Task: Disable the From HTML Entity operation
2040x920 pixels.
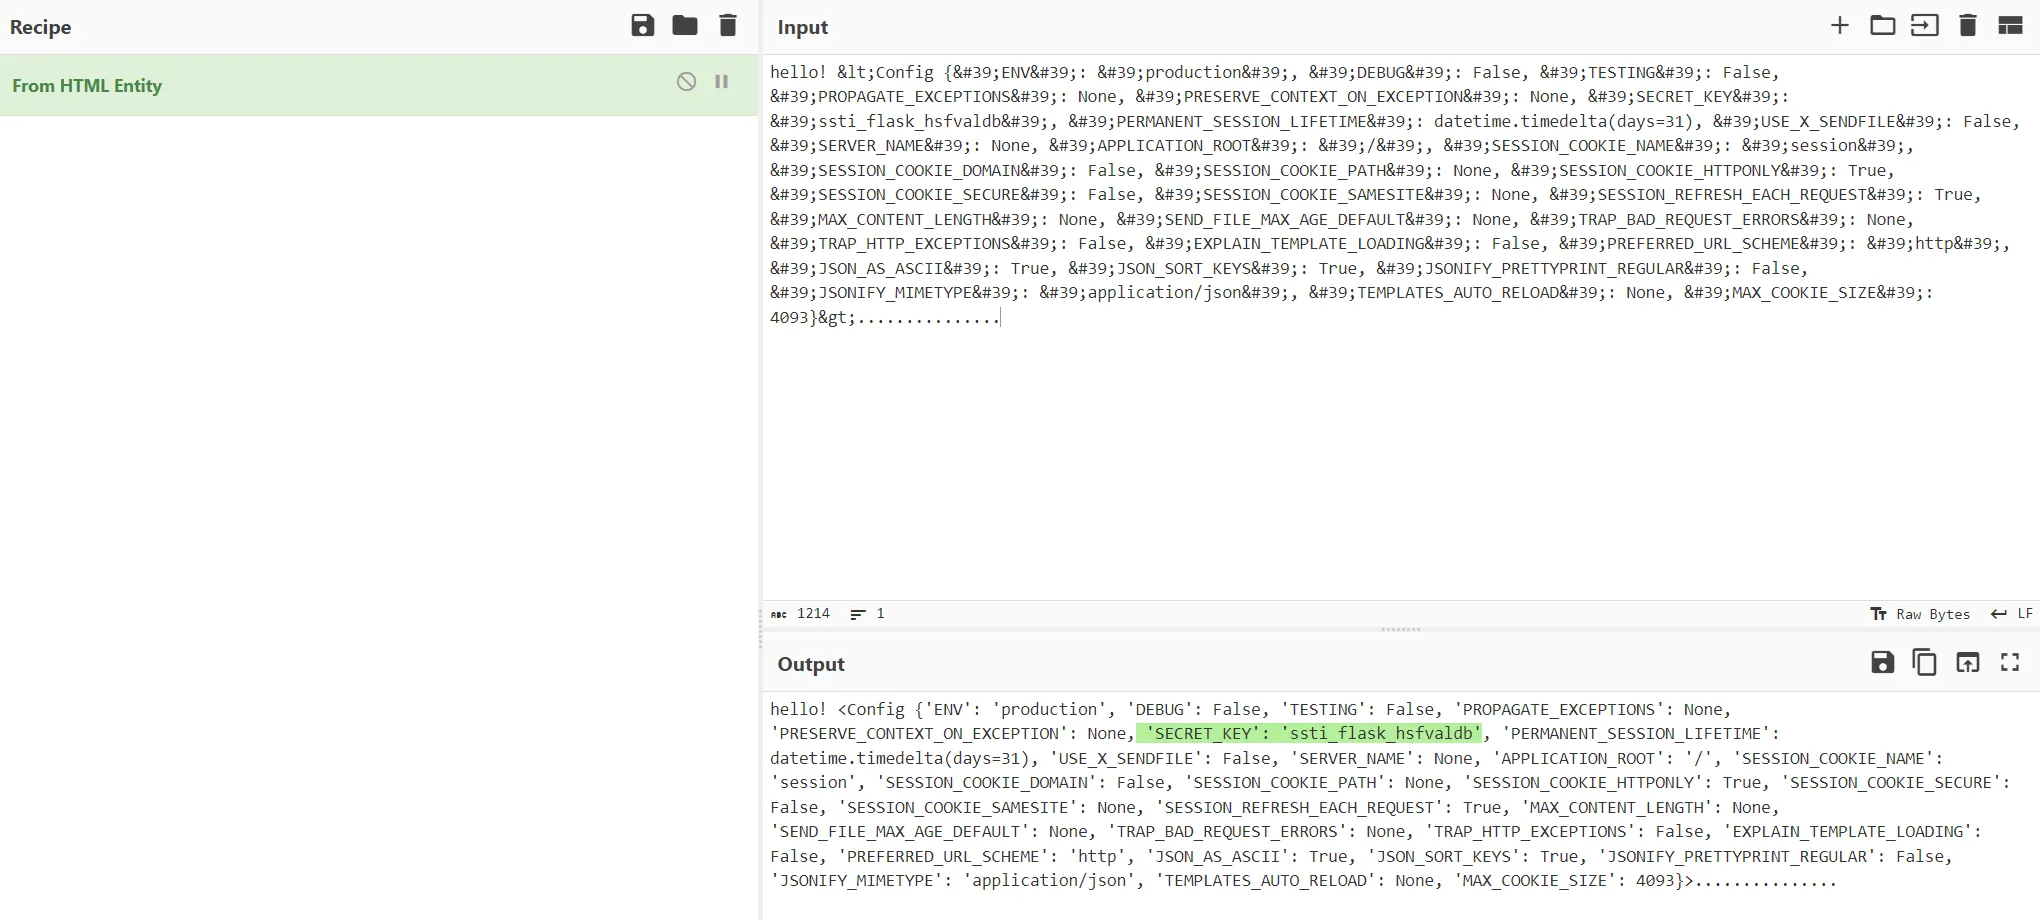Action: pyautogui.click(x=686, y=82)
